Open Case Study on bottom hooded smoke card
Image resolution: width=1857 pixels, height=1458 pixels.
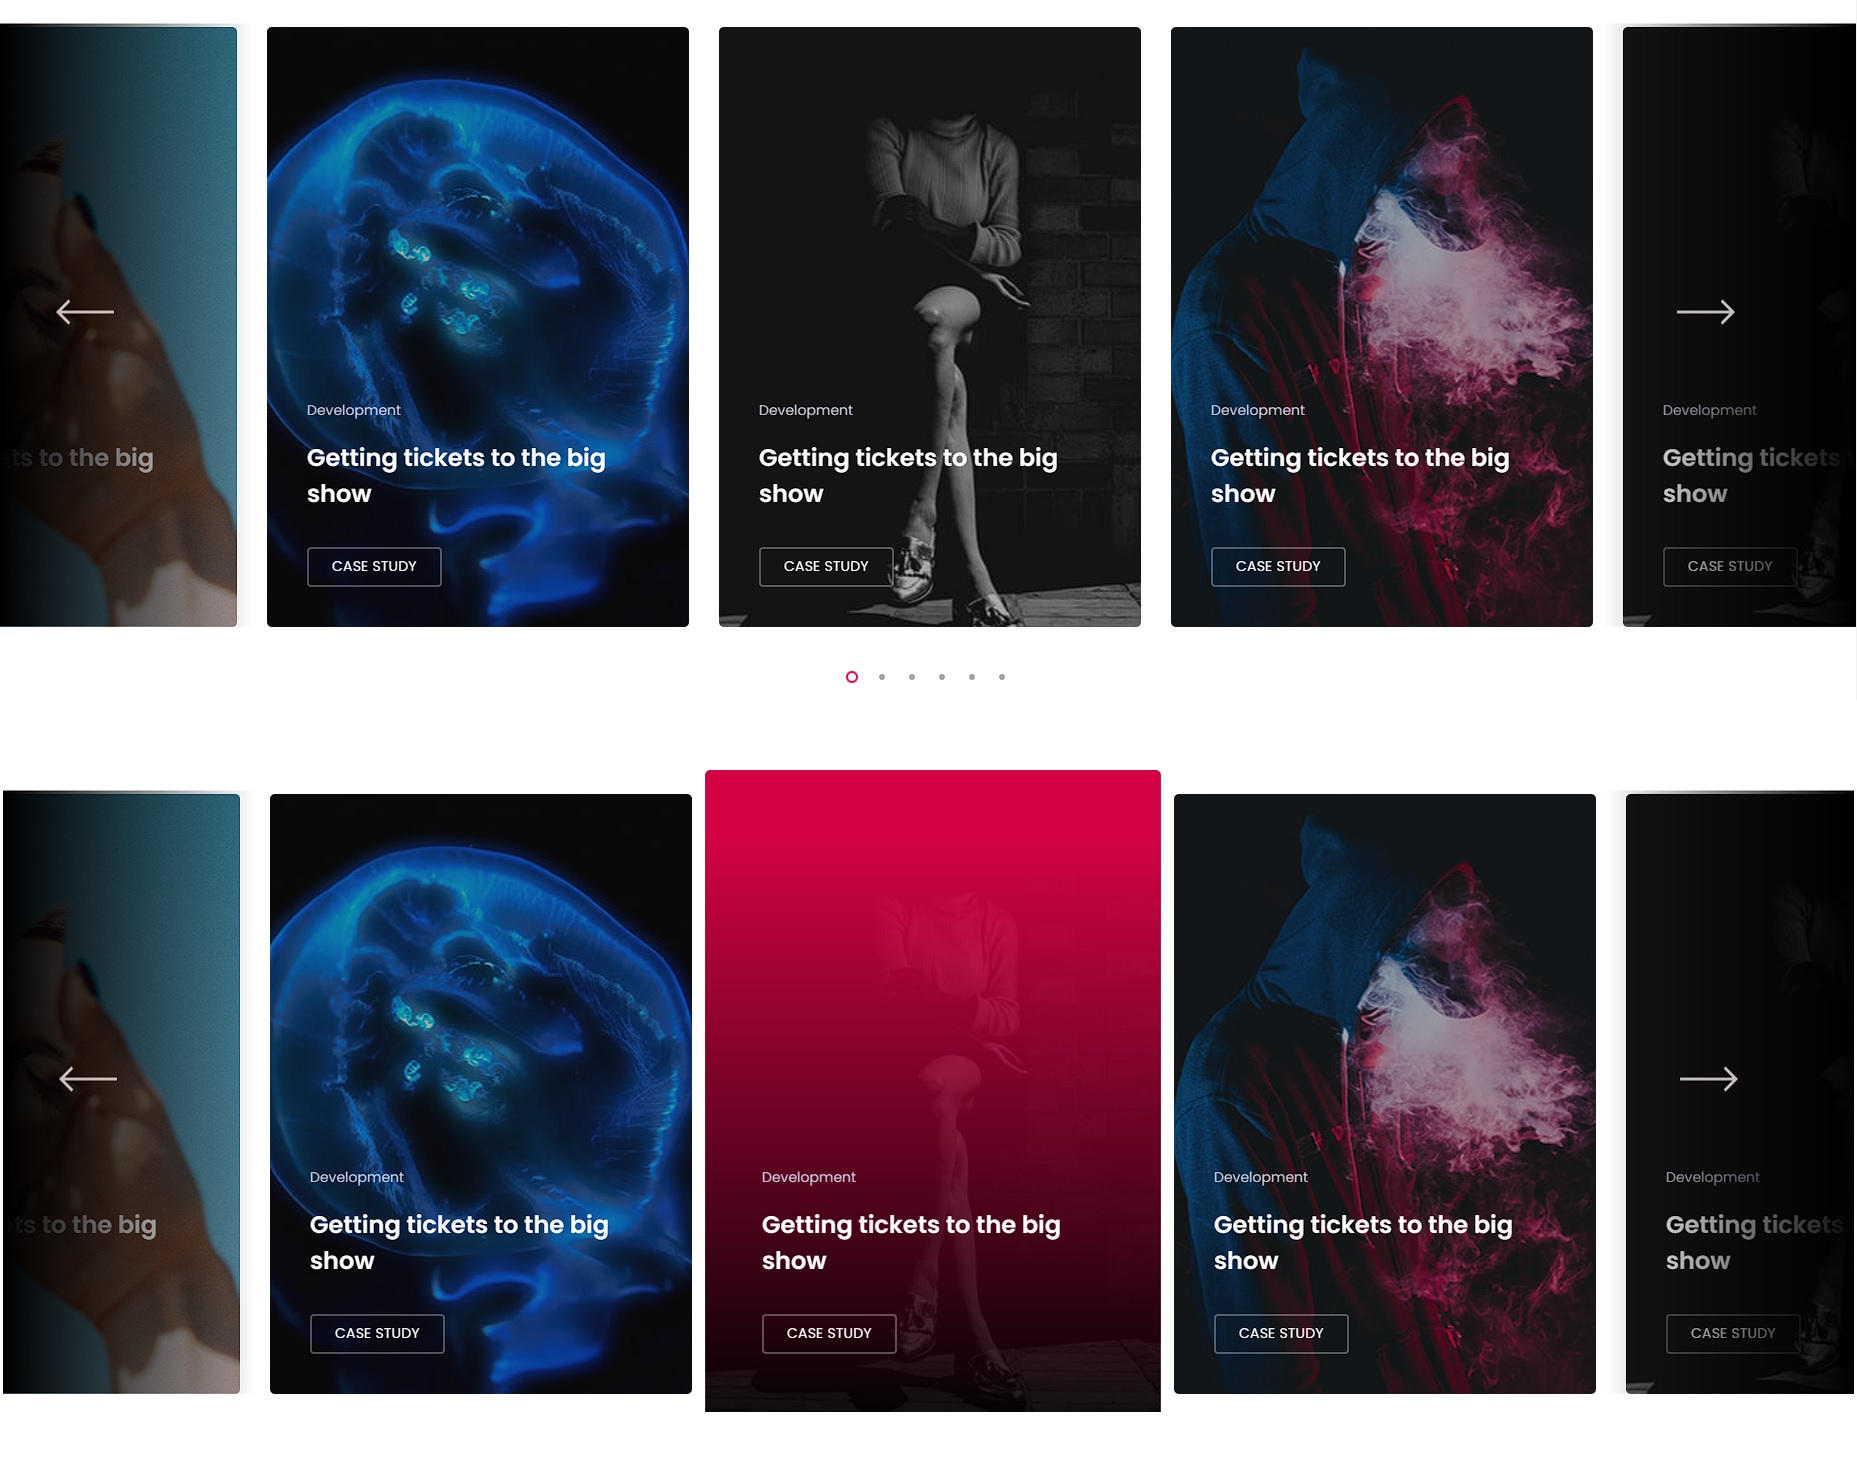pyautogui.click(x=1281, y=1333)
